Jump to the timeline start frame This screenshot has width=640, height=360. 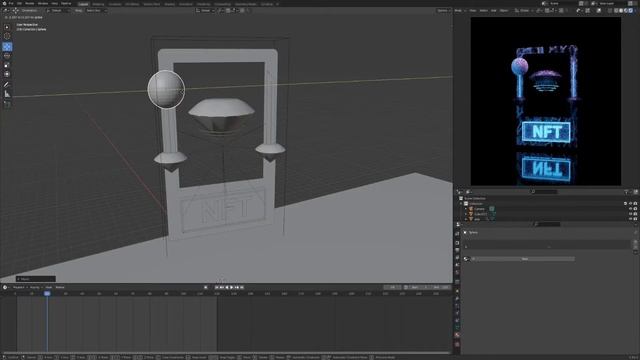(x=217, y=287)
